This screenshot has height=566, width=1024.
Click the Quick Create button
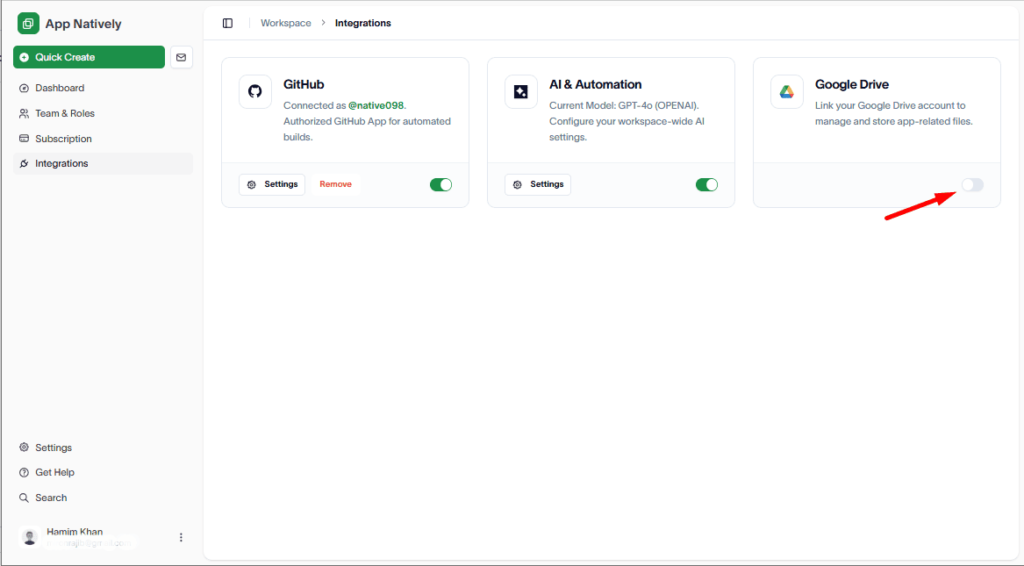89,57
